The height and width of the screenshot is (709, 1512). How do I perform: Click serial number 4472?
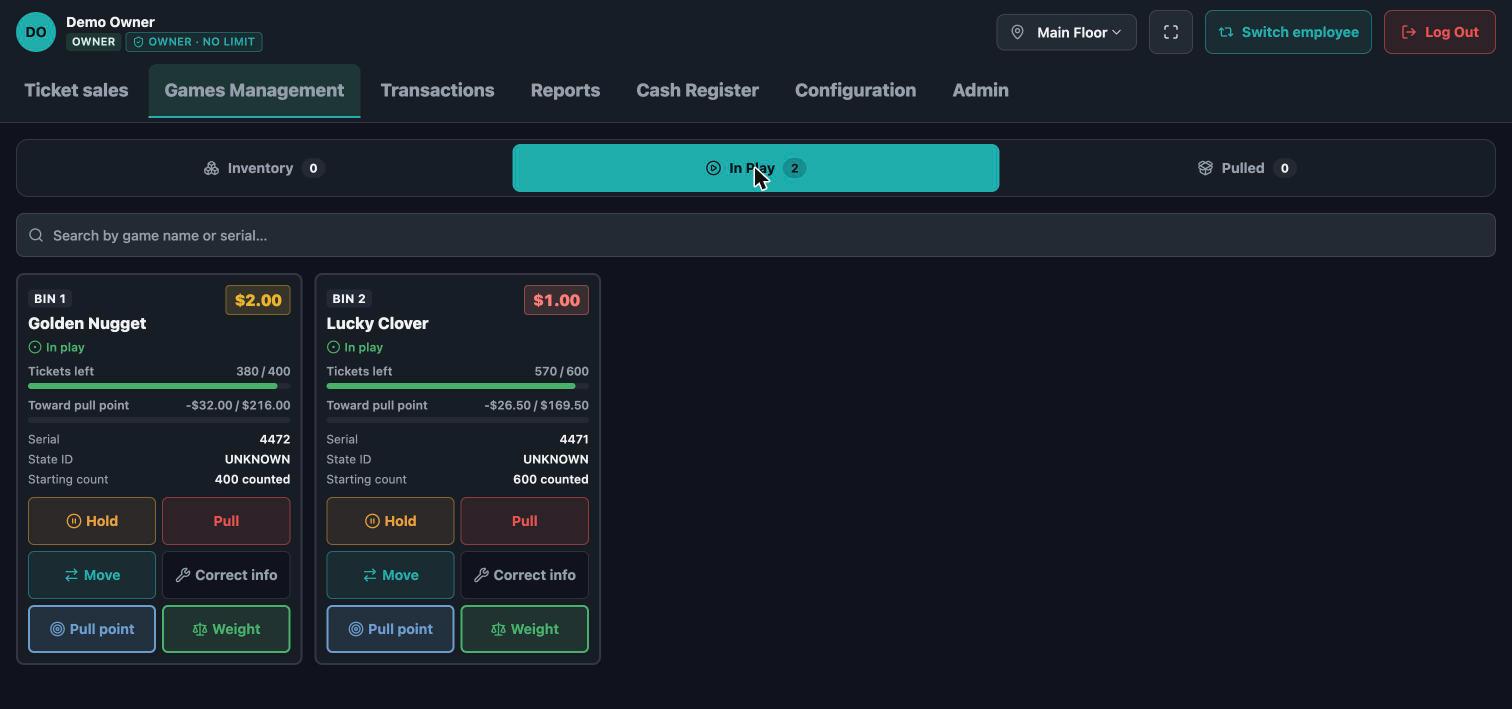click(x=274, y=439)
